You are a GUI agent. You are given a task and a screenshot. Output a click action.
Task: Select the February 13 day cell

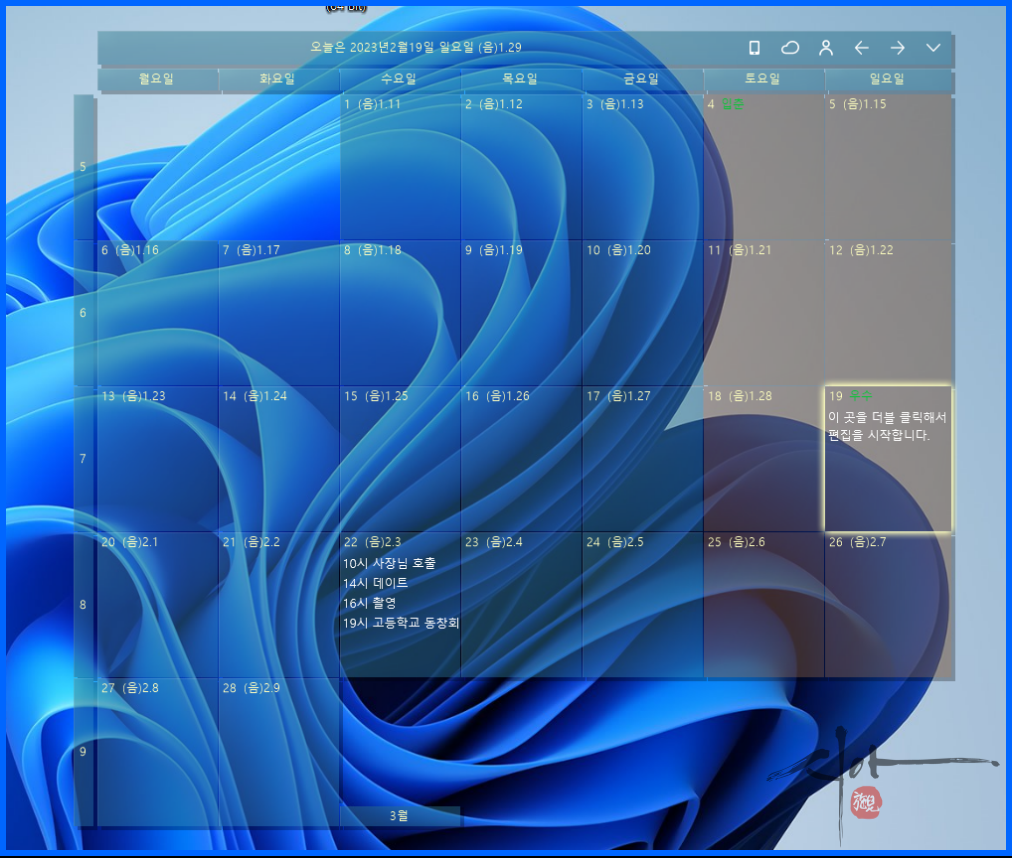tap(157, 459)
